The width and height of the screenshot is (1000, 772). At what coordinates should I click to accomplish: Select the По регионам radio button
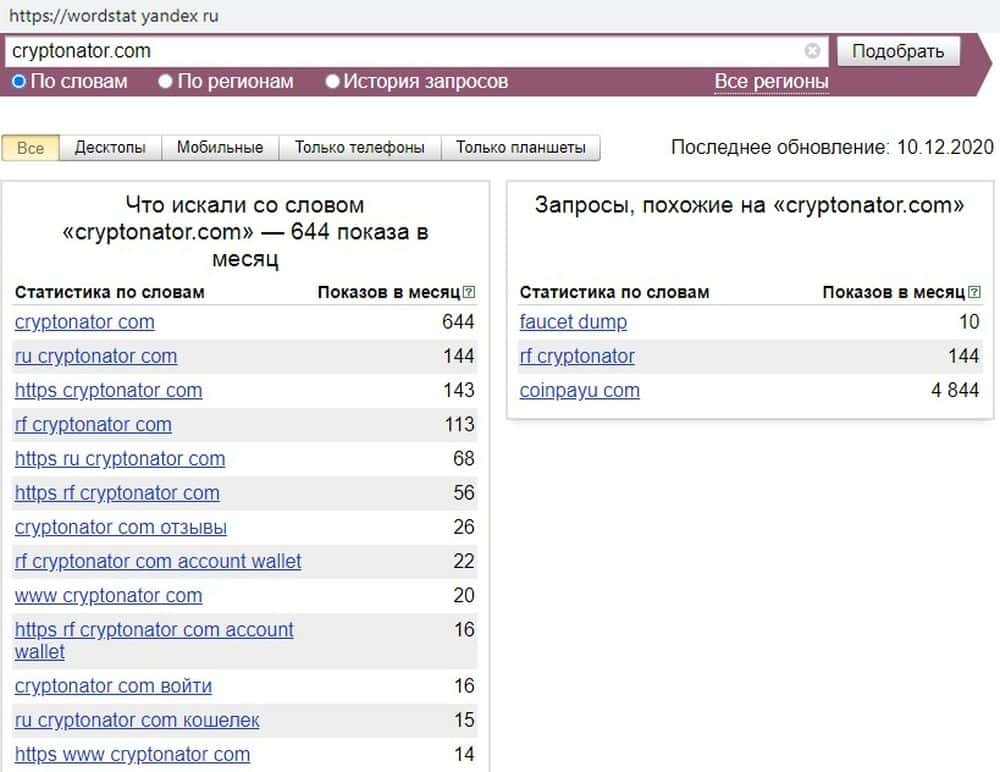pyautogui.click(x=165, y=82)
